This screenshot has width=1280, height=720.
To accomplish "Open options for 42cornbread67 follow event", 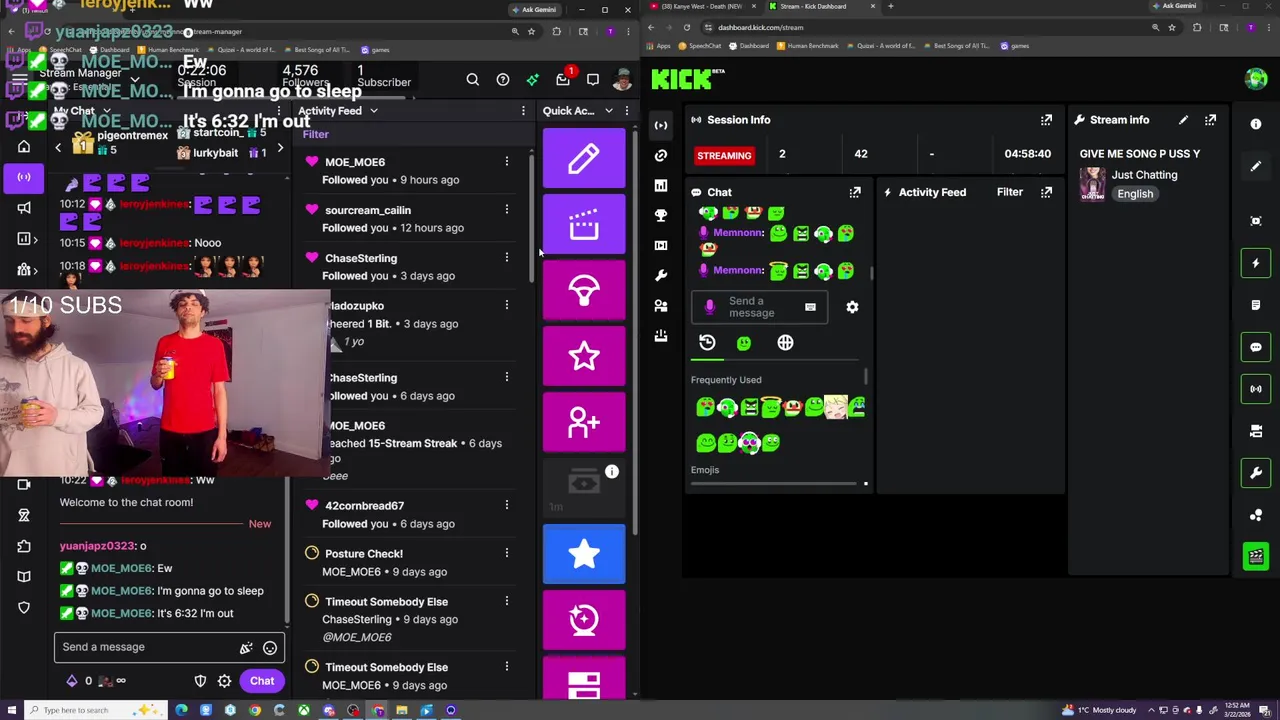I will point(506,506).
